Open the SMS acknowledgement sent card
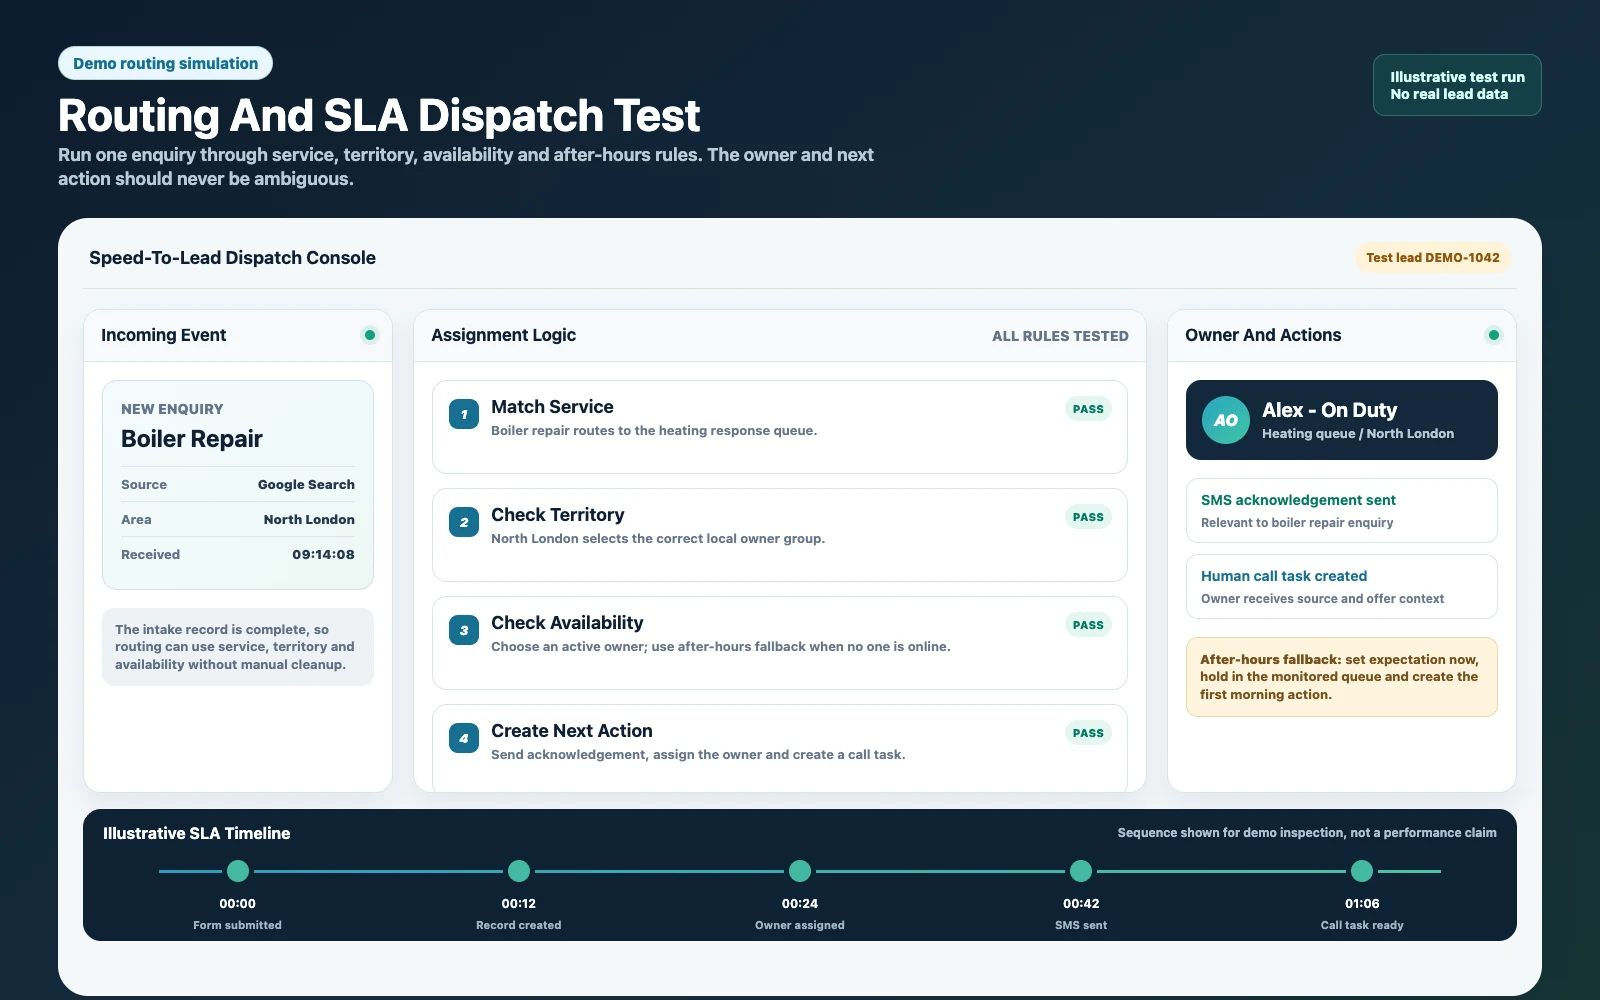 point(1342,510)
